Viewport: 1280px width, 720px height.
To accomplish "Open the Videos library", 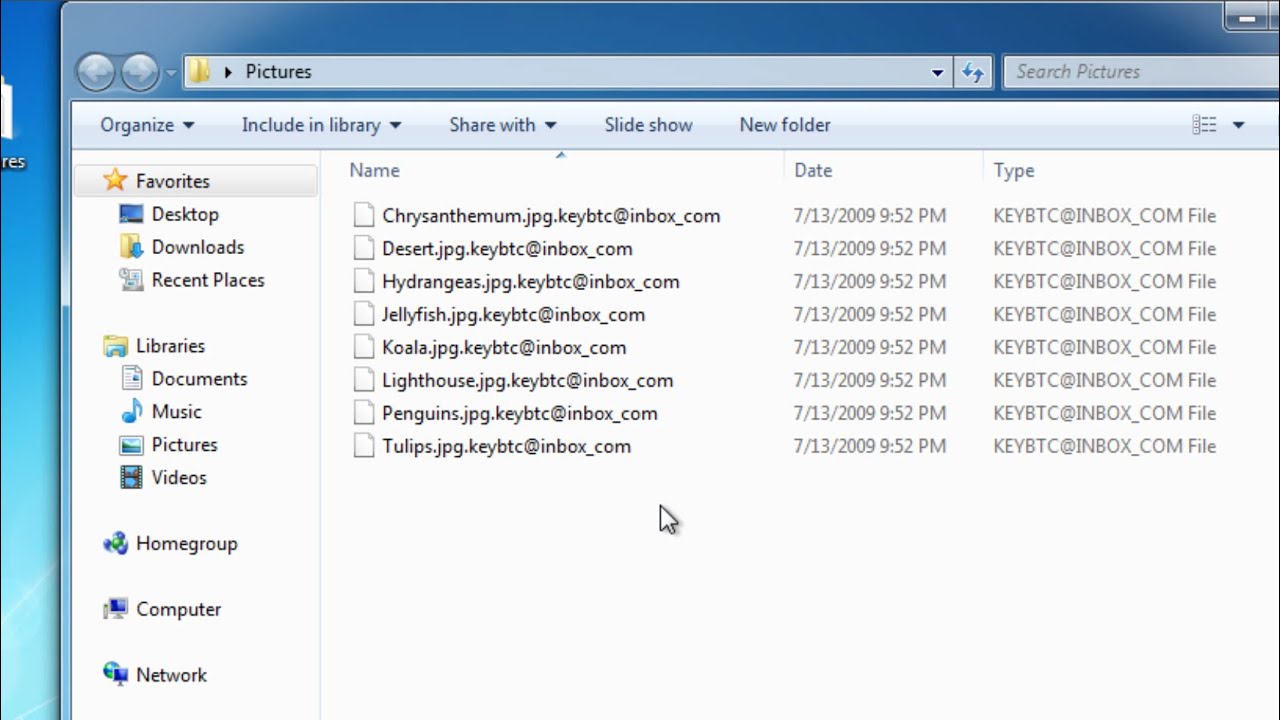I will coord(179,478).
